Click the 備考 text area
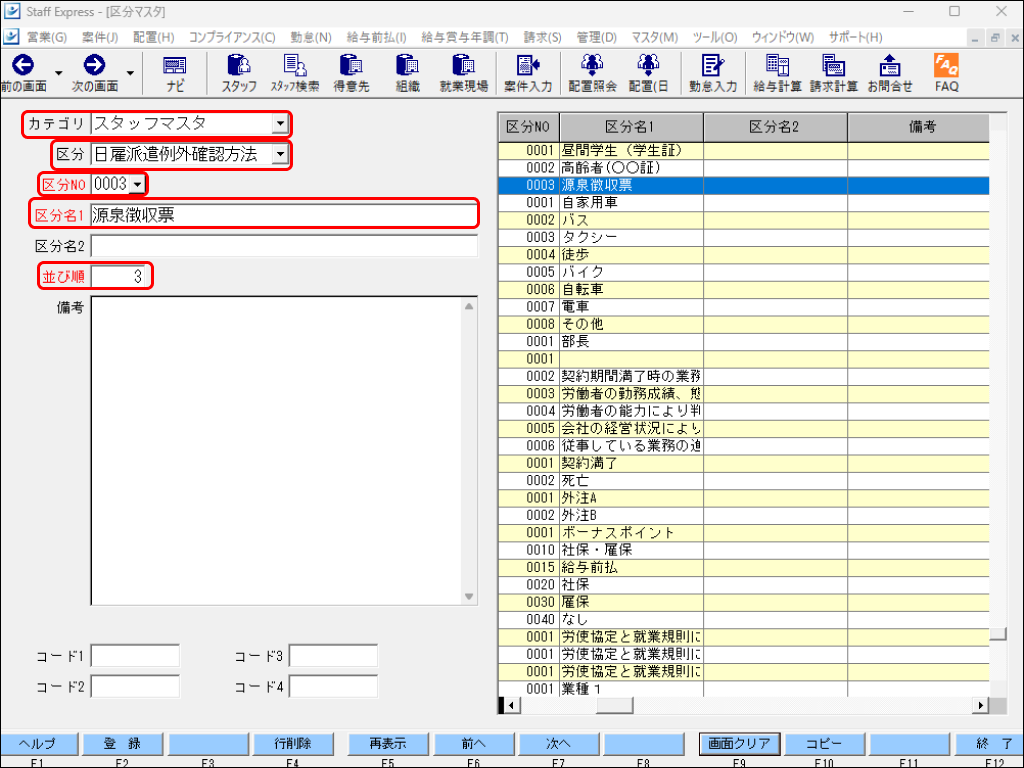The image size is (1024, 768). point(278,451)
